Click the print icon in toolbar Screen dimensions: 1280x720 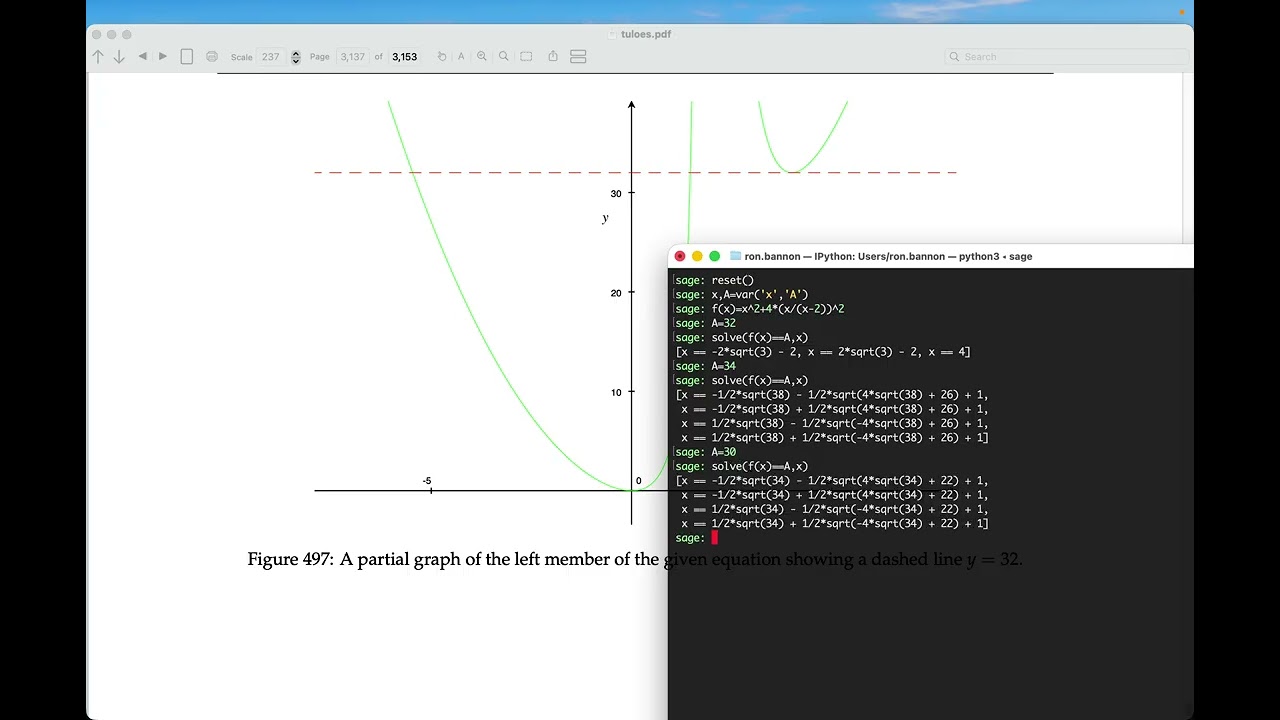coord(212,57)
